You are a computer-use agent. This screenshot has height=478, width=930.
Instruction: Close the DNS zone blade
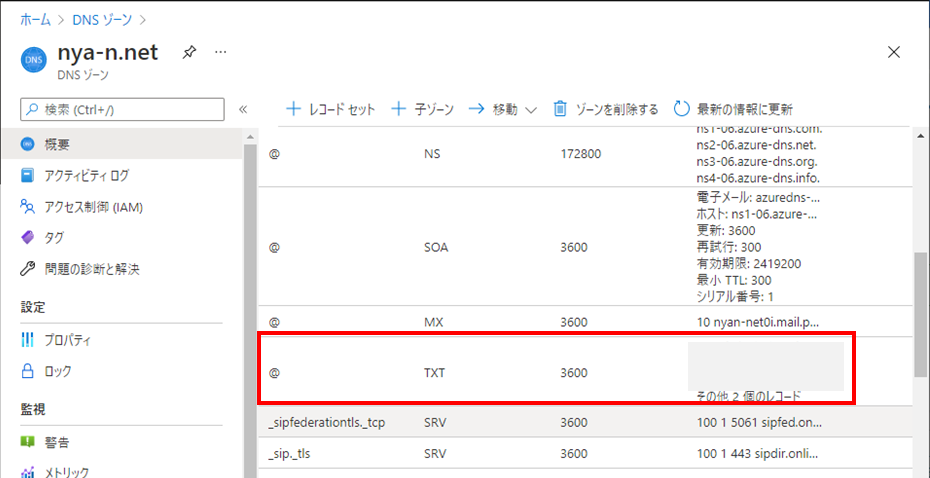pyautogui.click(x=894, y=52)
